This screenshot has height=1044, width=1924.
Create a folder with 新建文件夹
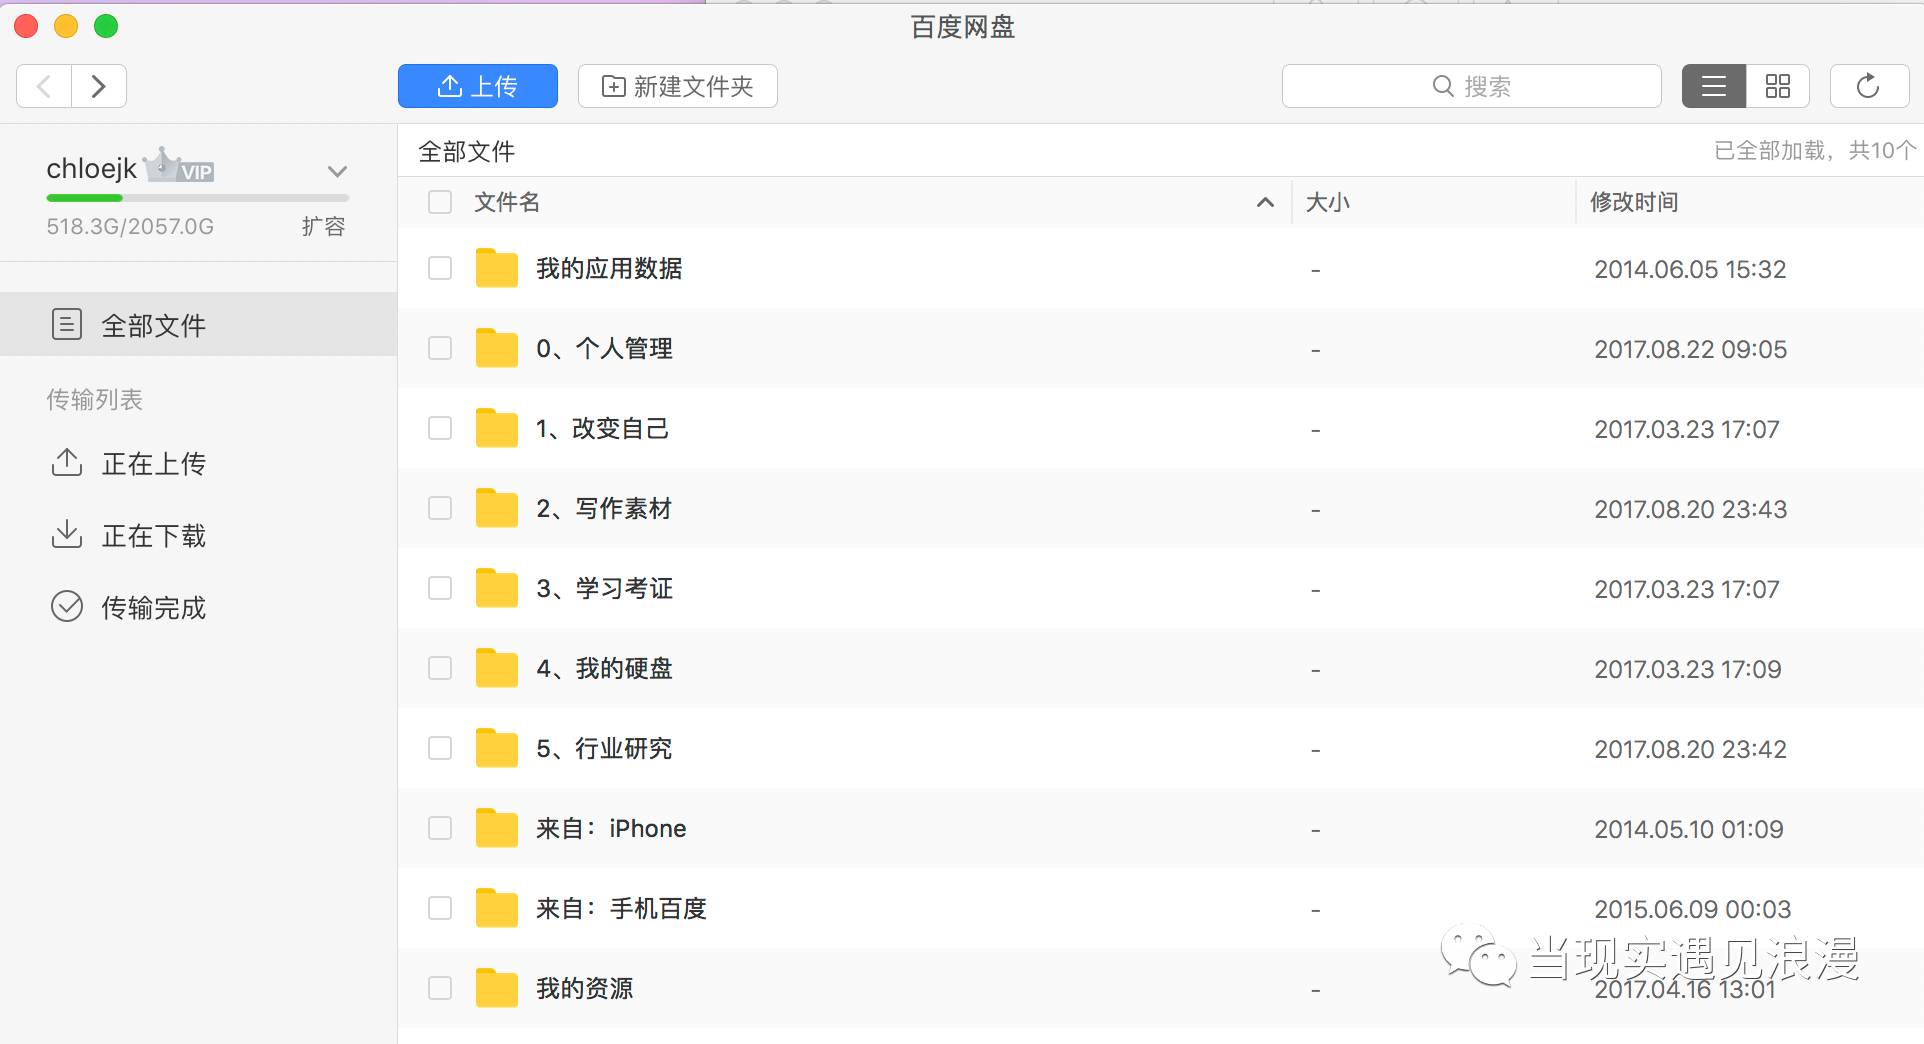(678, 86)
